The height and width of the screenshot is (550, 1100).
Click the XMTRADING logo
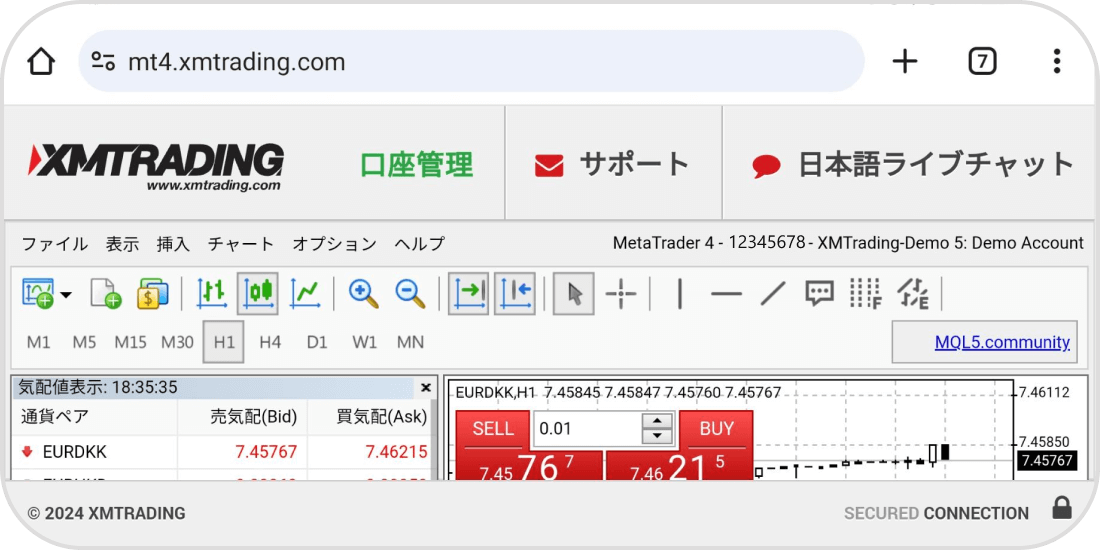pyautogui.click(x=156, y=166)
